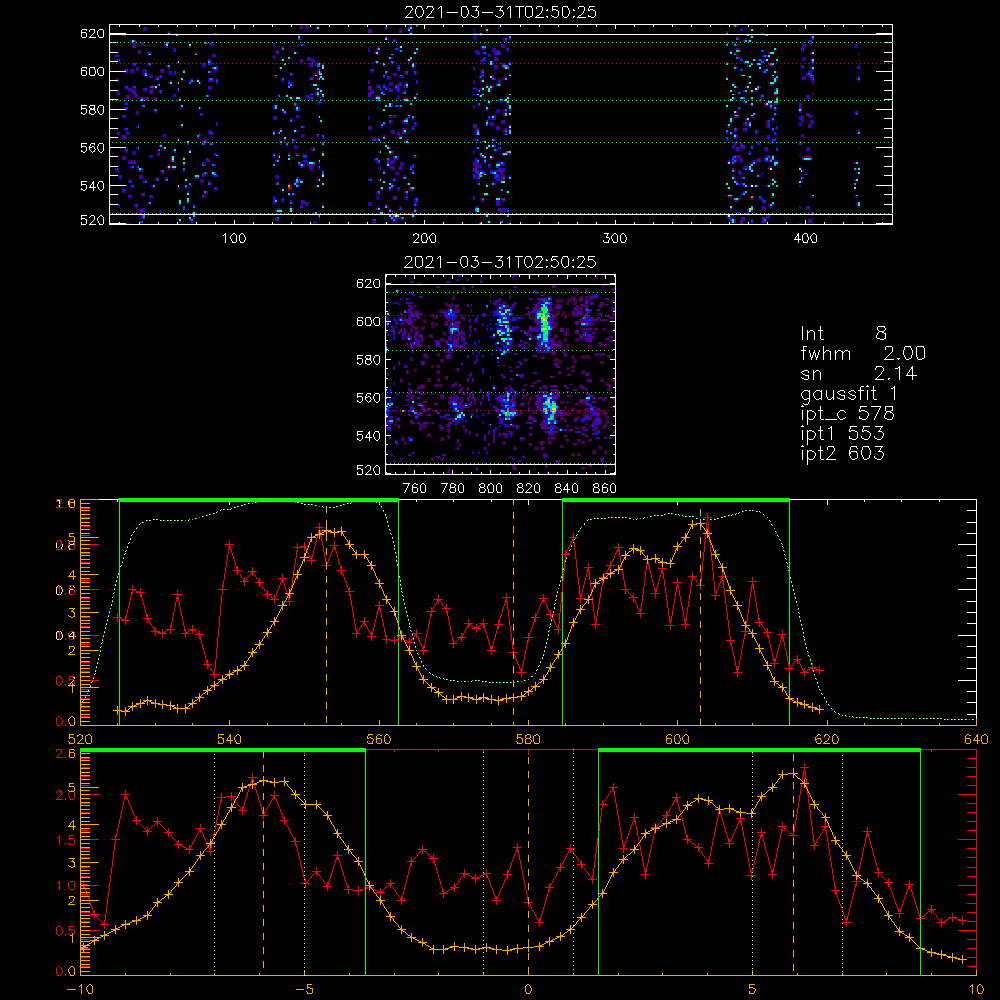Image resolution: width=1000 pixels, height=1000 pixels.
Task: Click the orange dashed marker at zero in bottom plot
Action: pos(528,863)
